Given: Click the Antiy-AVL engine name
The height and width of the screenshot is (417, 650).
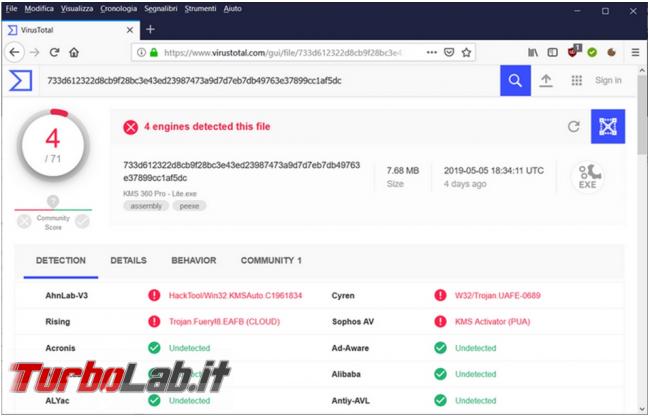Looking at the screenshot, I should pos(350,401).
